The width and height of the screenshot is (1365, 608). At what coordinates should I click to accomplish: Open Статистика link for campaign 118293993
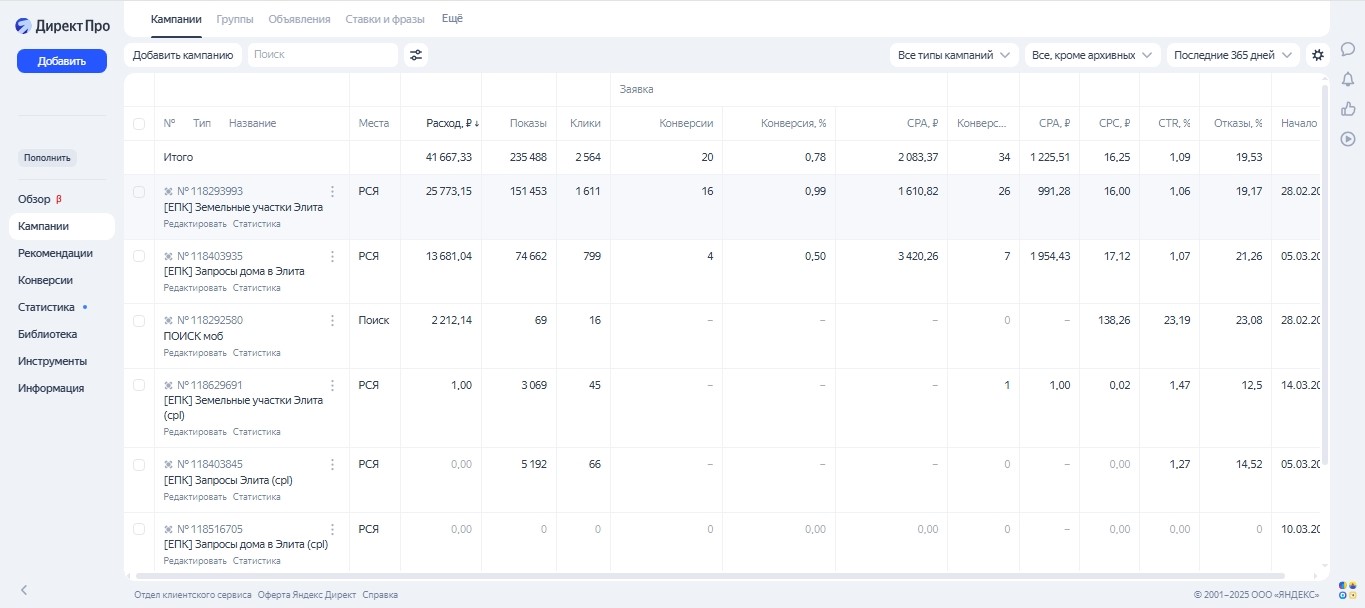click(x=257, y=224)
